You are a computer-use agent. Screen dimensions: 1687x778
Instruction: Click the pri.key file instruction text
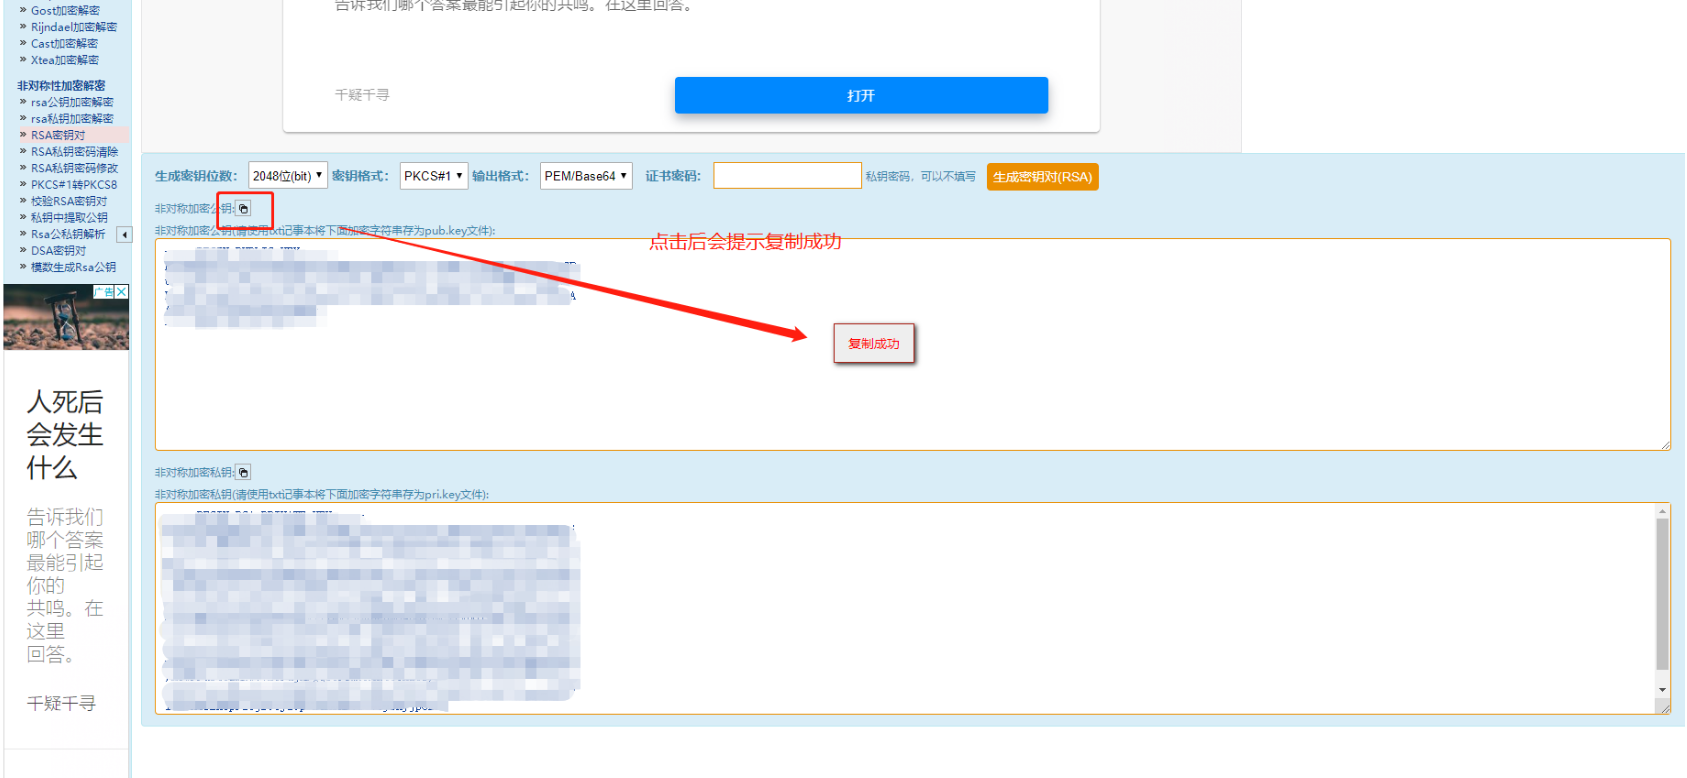322,494
